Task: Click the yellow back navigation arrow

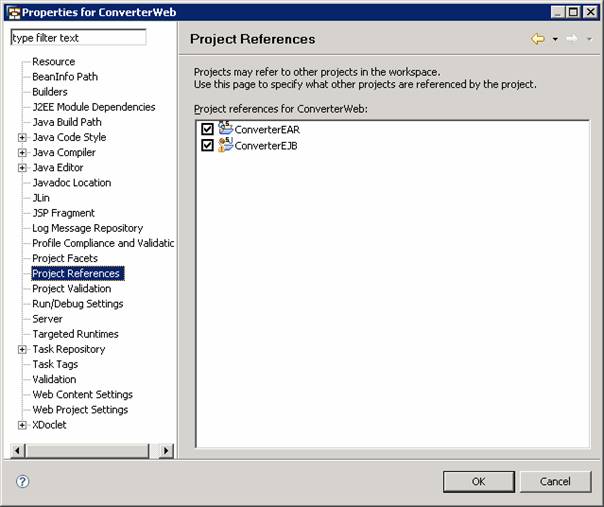Action: click(538, 39)
